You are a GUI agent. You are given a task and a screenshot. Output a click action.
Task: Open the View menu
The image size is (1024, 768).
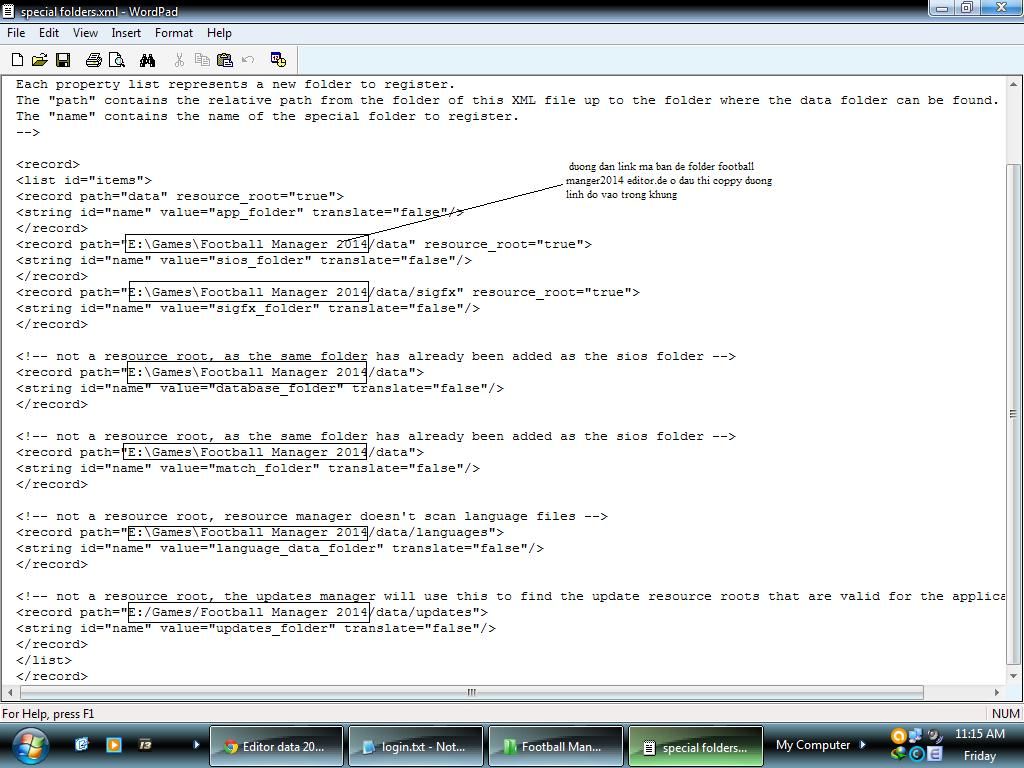(x=85, y=33)
